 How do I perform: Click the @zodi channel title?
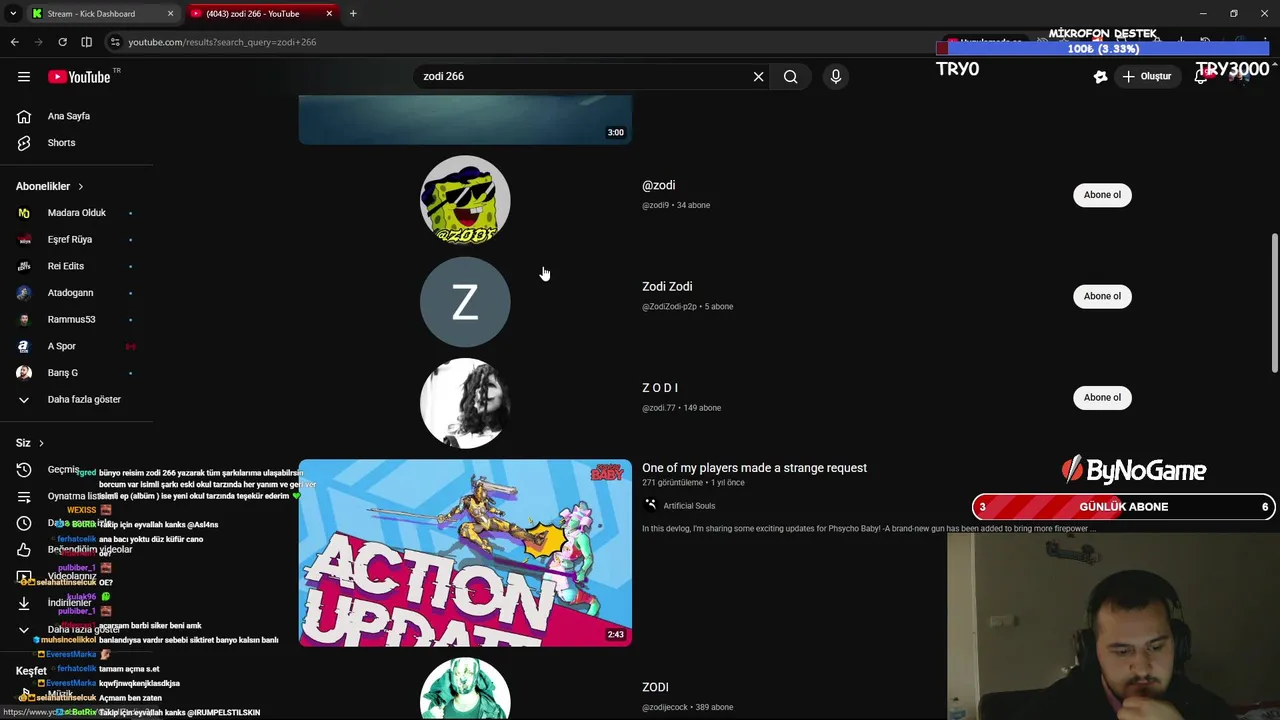click(x=658, y=185)
